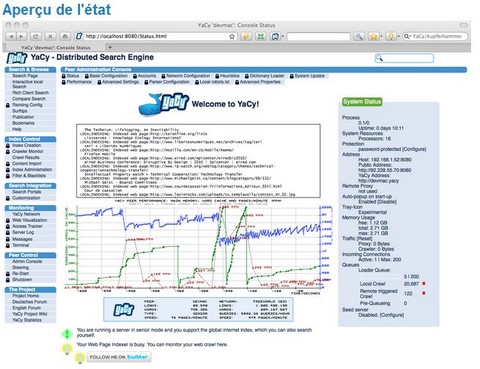Viewport: 480px width, 369px height.
Task: Open the dropdown arrow next to the star toolbar button
Action: tap(382, 36)
